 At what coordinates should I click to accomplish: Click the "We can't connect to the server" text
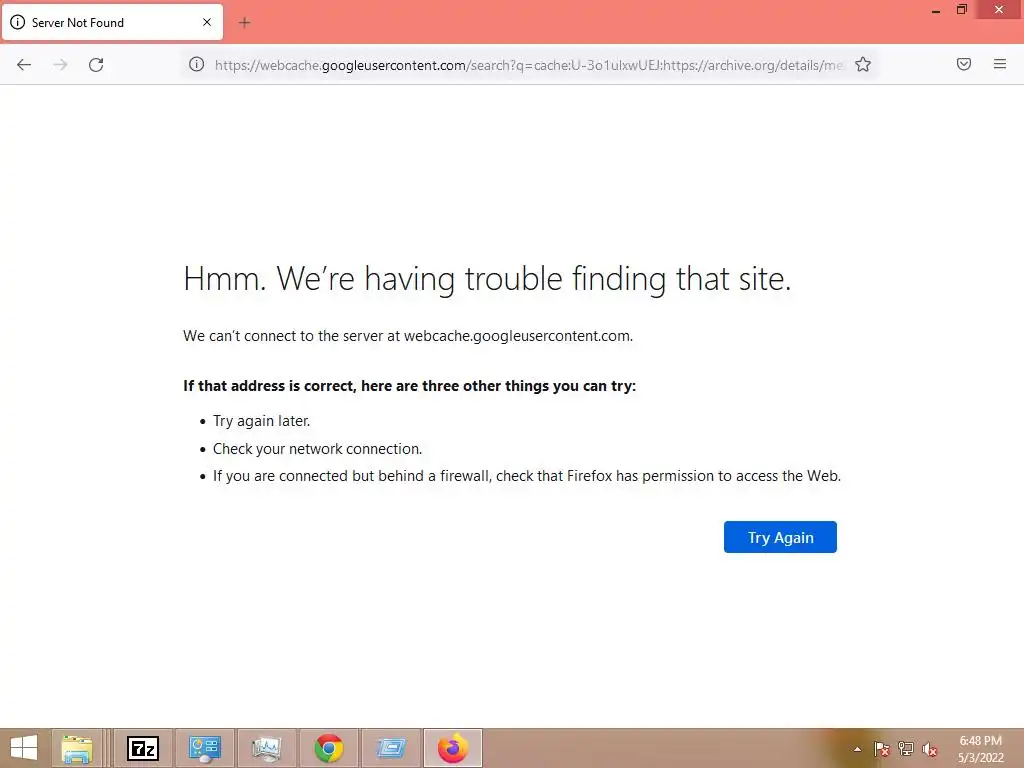[408, 336]
